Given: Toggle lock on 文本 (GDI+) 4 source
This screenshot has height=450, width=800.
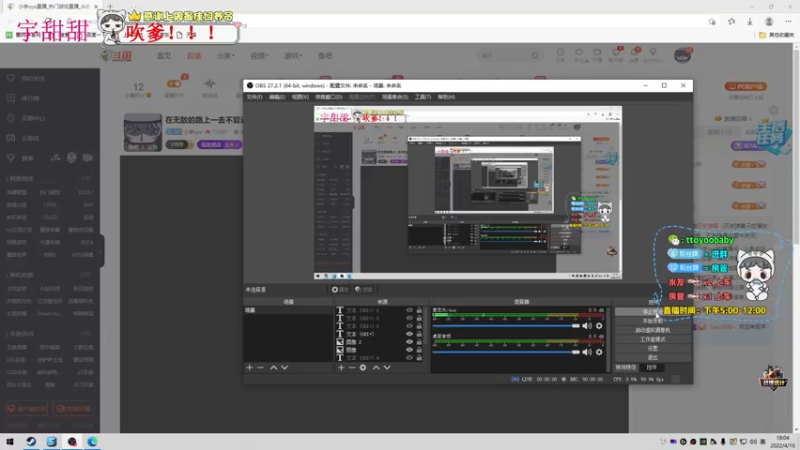Looking at the screenshot, I should [x=419, y=358].
